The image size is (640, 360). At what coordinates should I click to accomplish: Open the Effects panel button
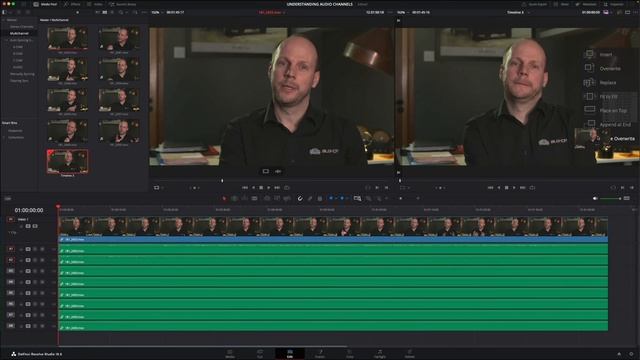[x=72, y=4]
